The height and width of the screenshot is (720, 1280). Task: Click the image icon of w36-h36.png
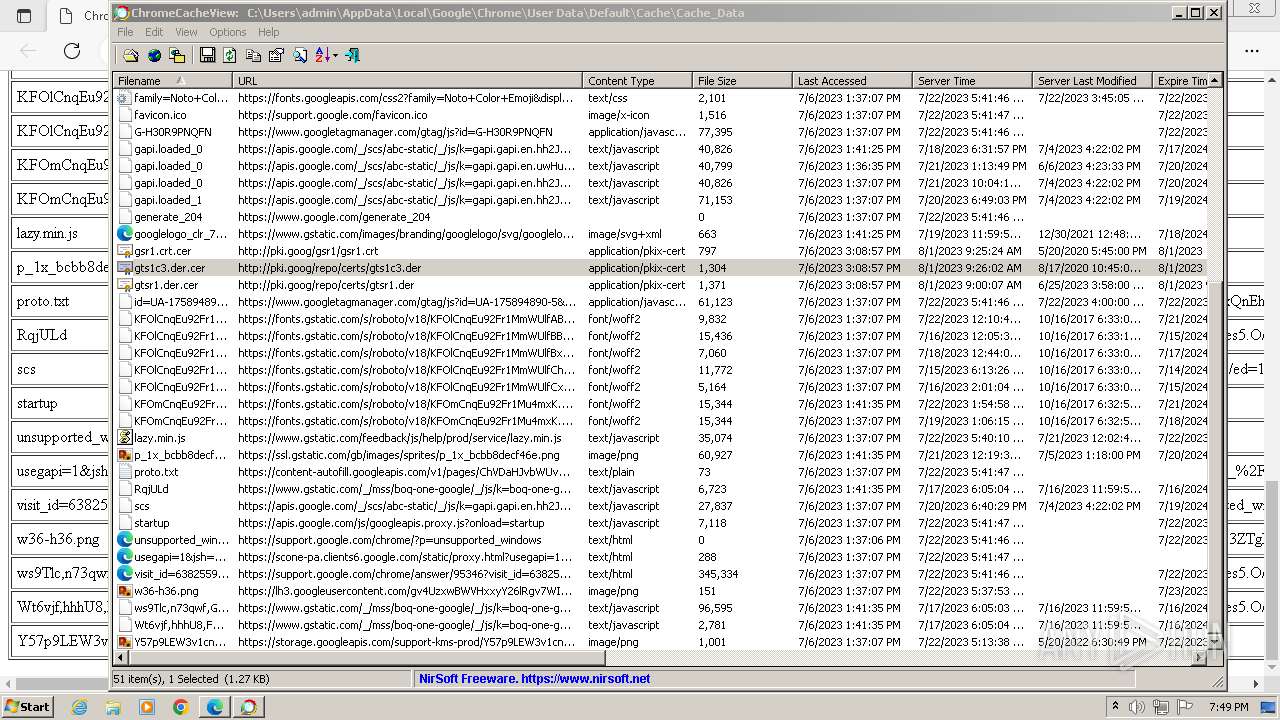(125, 591)
